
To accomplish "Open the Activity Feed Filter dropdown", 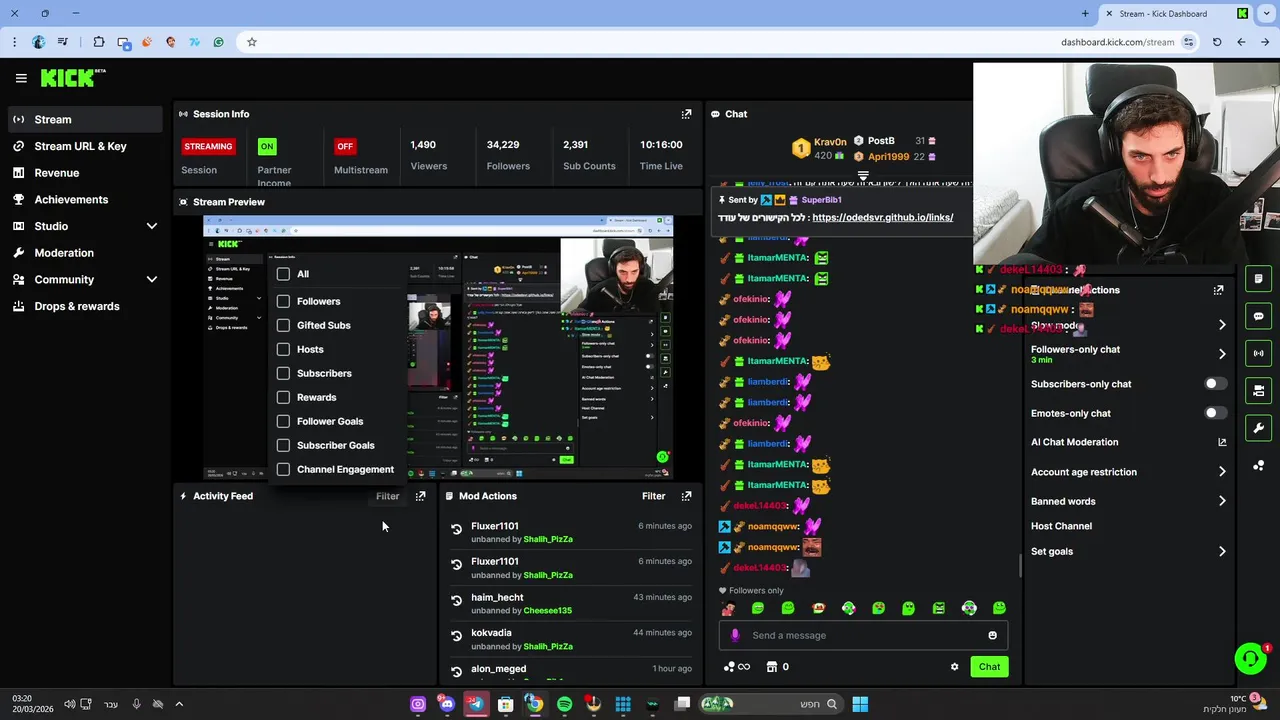I will [x=387, y=496].
